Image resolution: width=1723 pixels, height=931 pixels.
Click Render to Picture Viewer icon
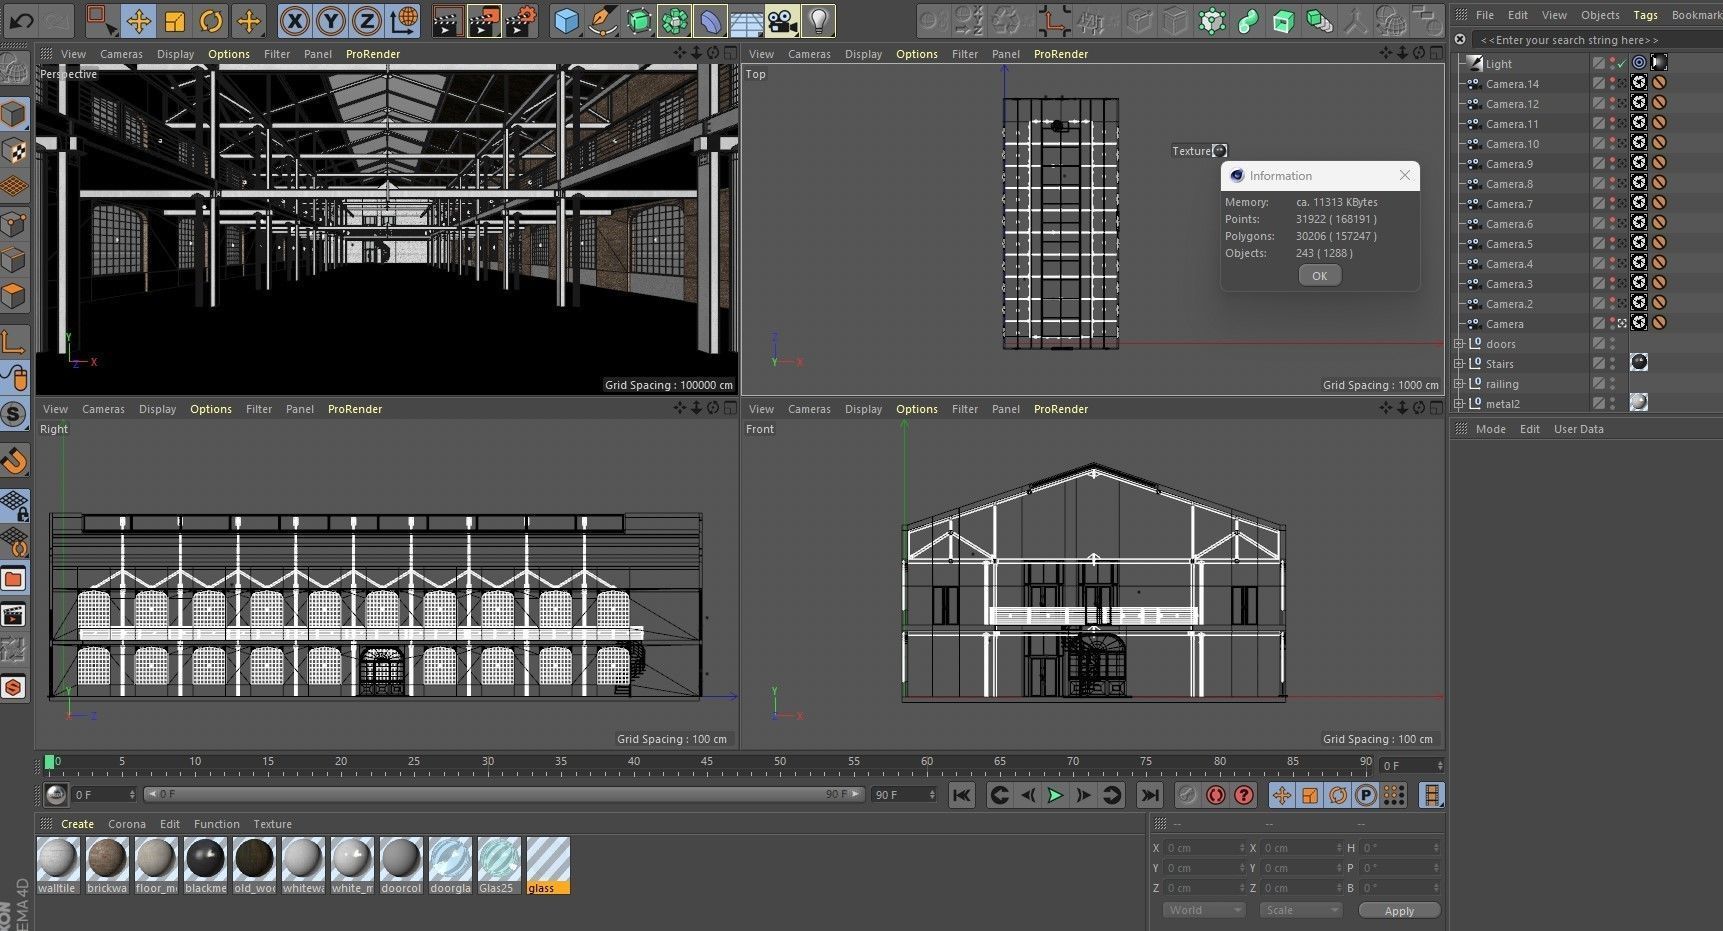click(484, 20)
